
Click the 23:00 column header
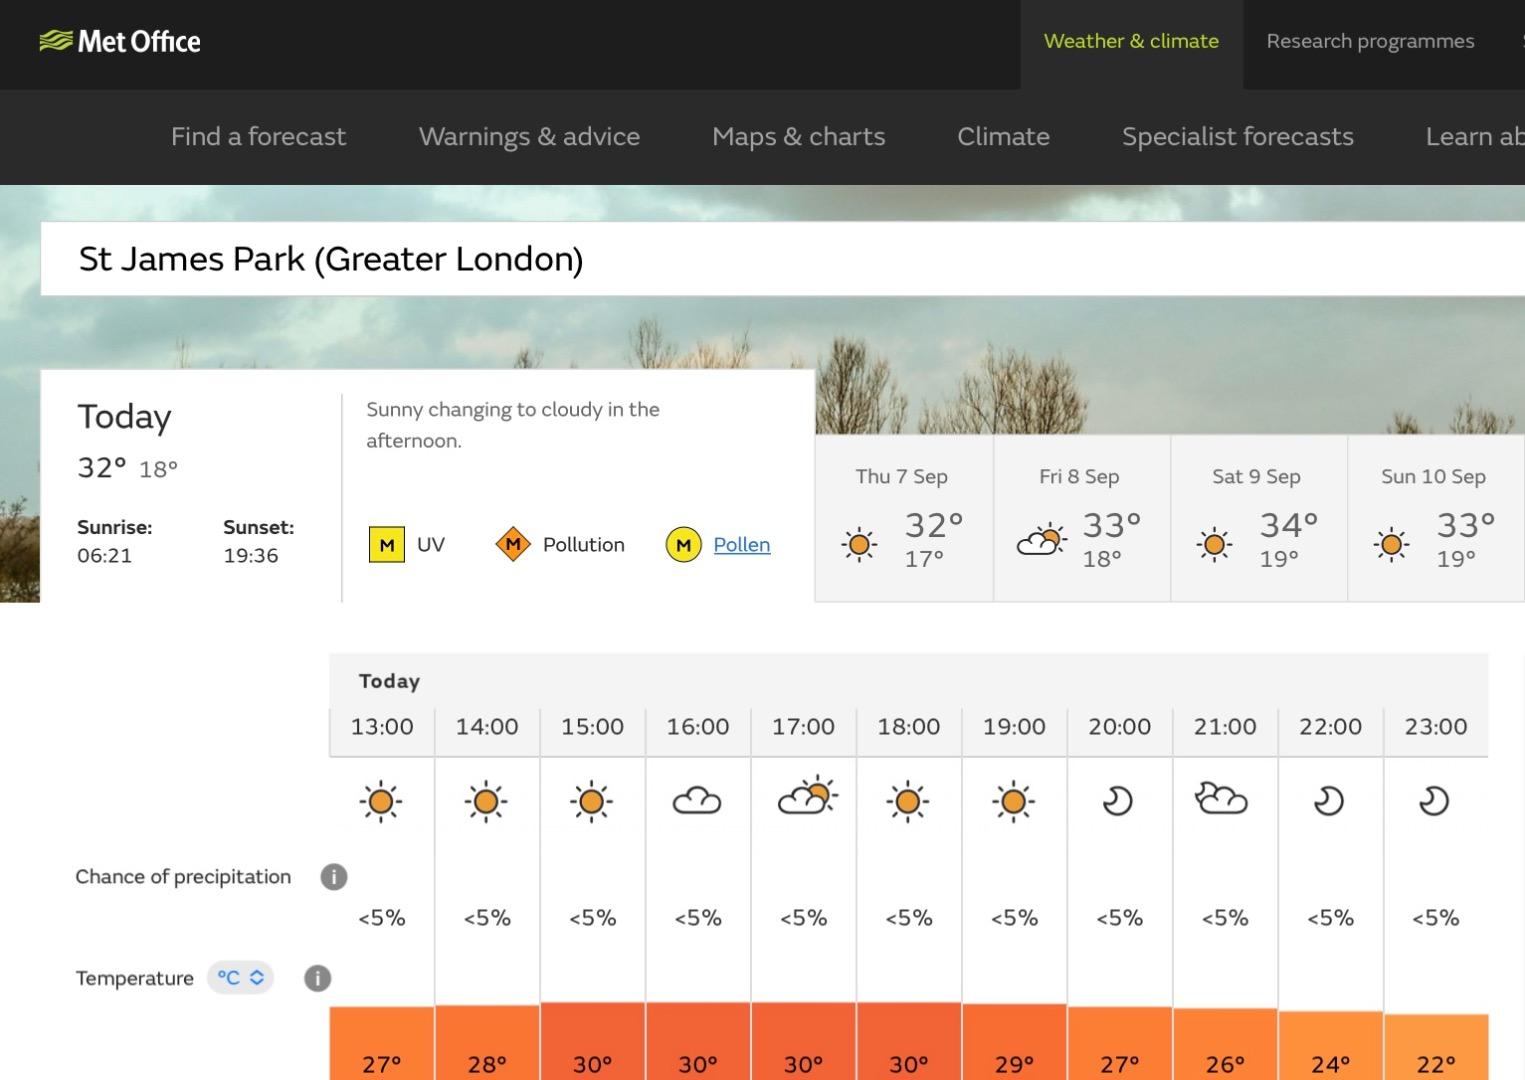pyautogui.click(x=1436, y=727)
